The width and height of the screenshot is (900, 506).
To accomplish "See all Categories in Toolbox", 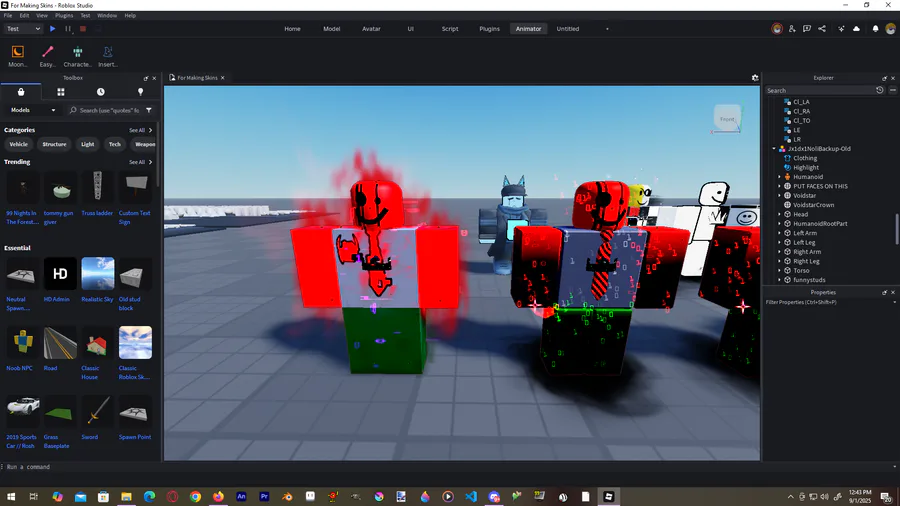I will tap(141, 130).
